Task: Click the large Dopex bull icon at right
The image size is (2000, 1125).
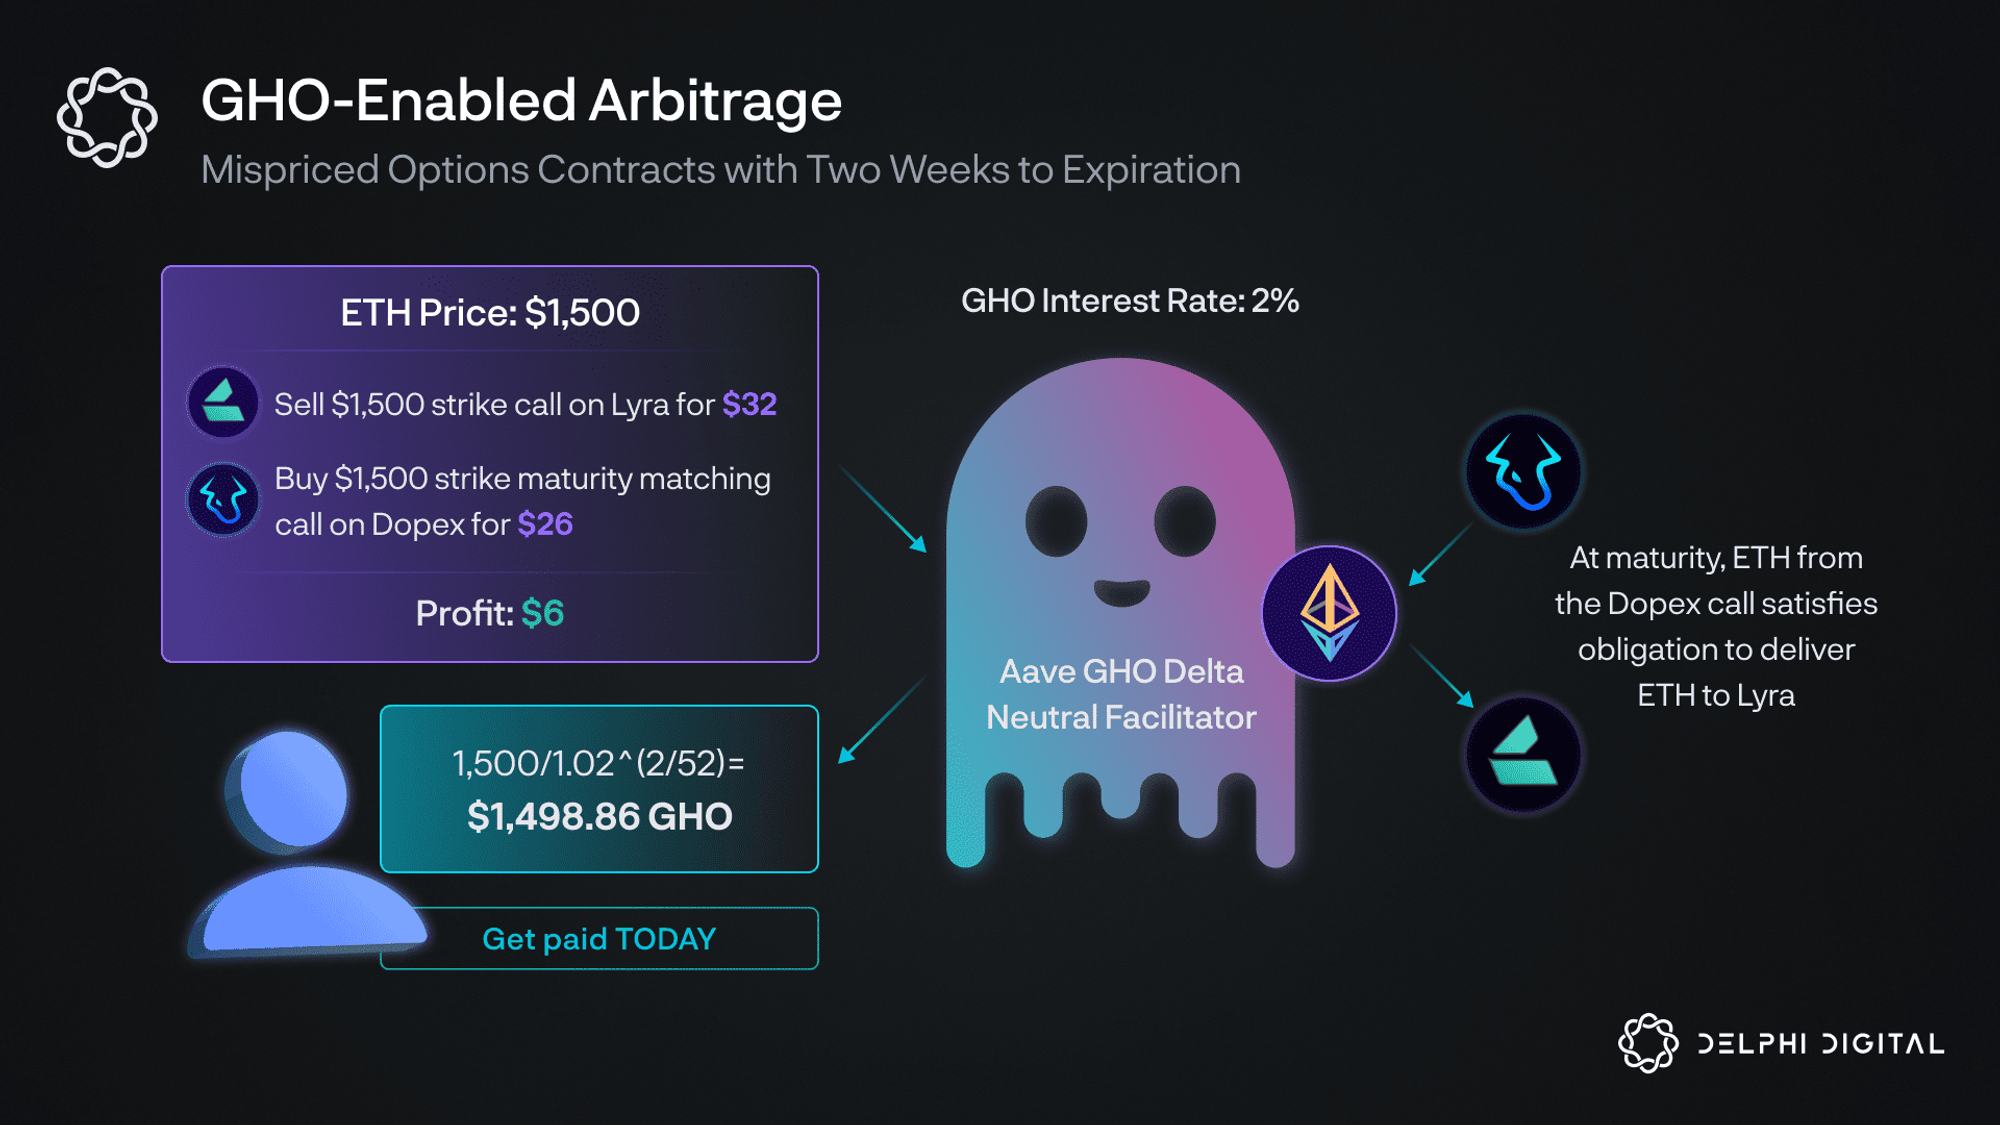Action: tap(1523, 471)
